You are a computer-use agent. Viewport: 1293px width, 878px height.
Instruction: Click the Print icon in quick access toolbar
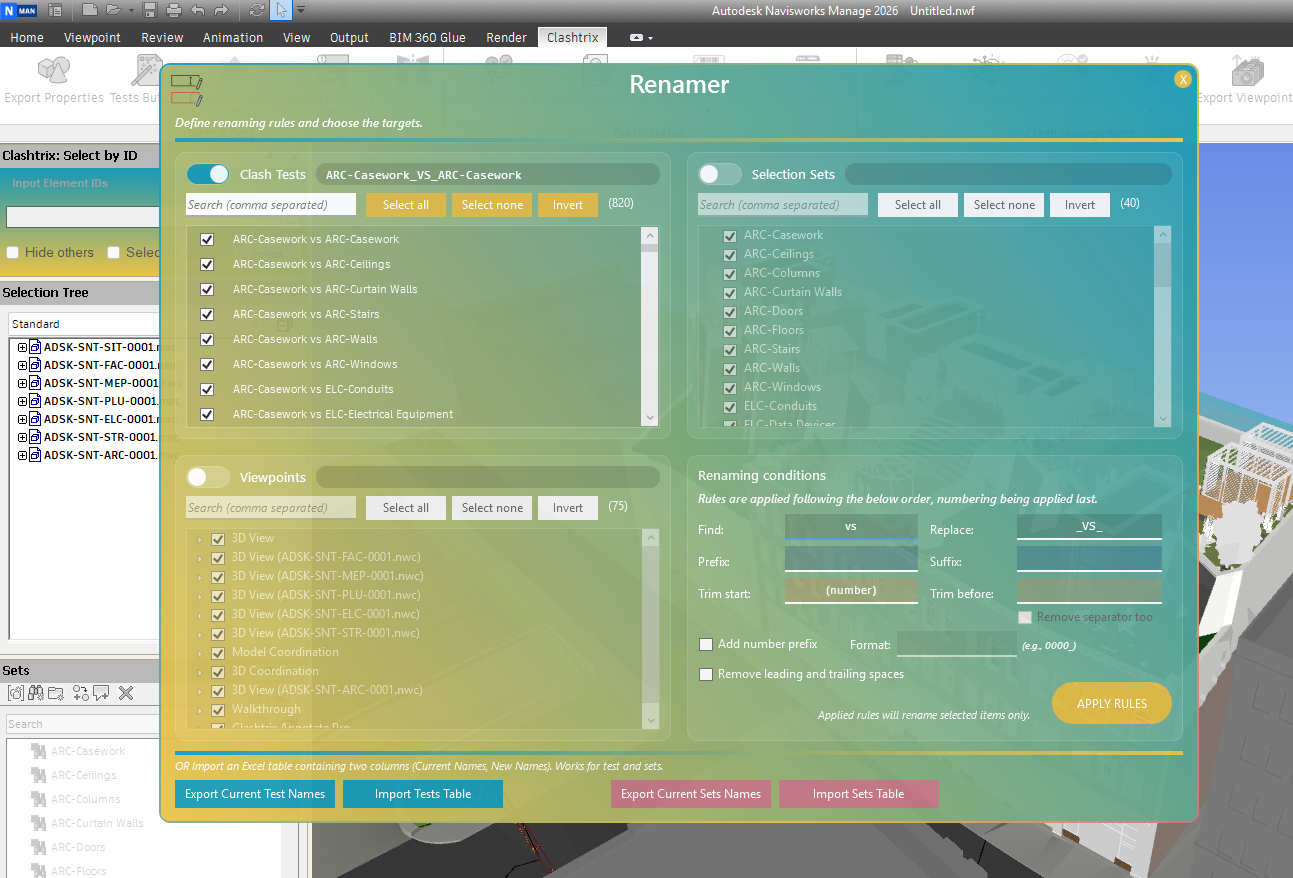pos(173,11)
